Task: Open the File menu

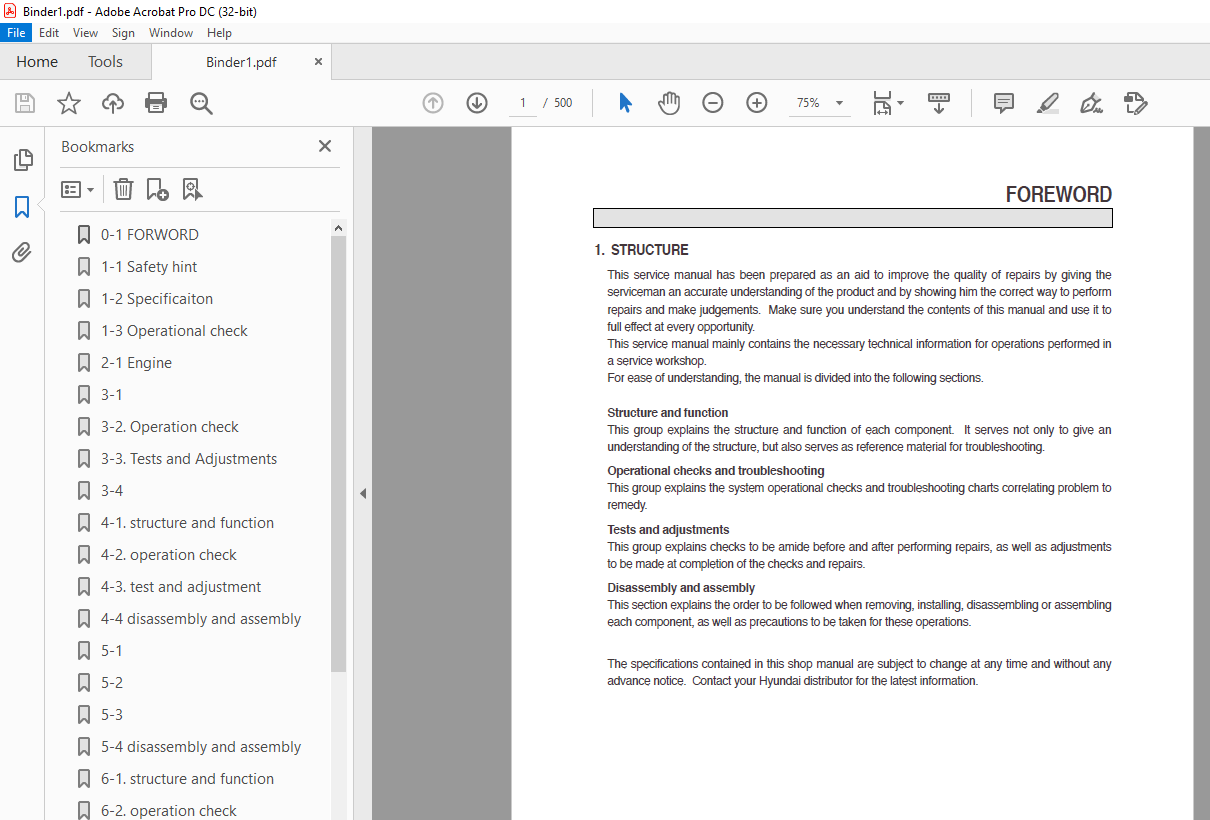Action: click(16, 33)
